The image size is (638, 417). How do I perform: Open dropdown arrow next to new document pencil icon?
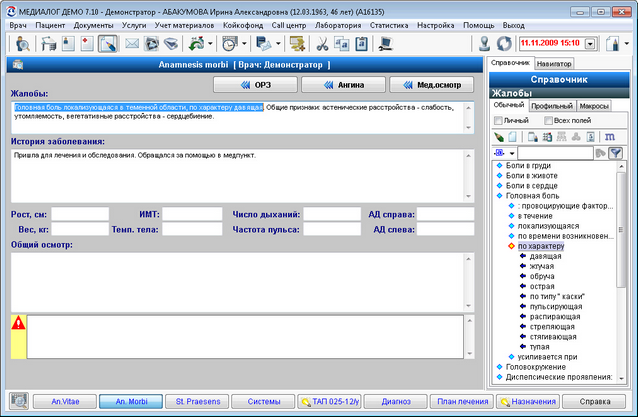[627, 44]
